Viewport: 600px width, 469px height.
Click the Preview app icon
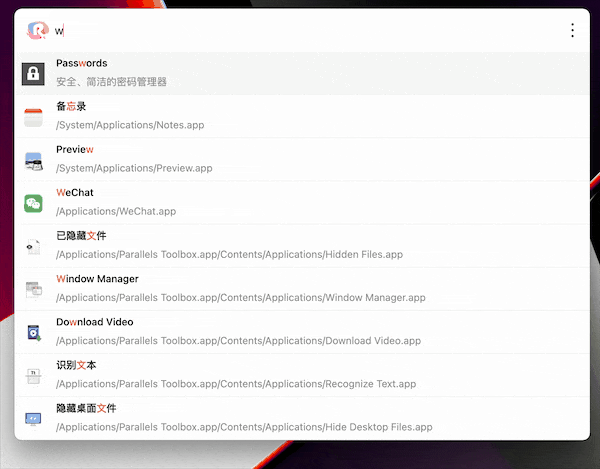[34, 159]
